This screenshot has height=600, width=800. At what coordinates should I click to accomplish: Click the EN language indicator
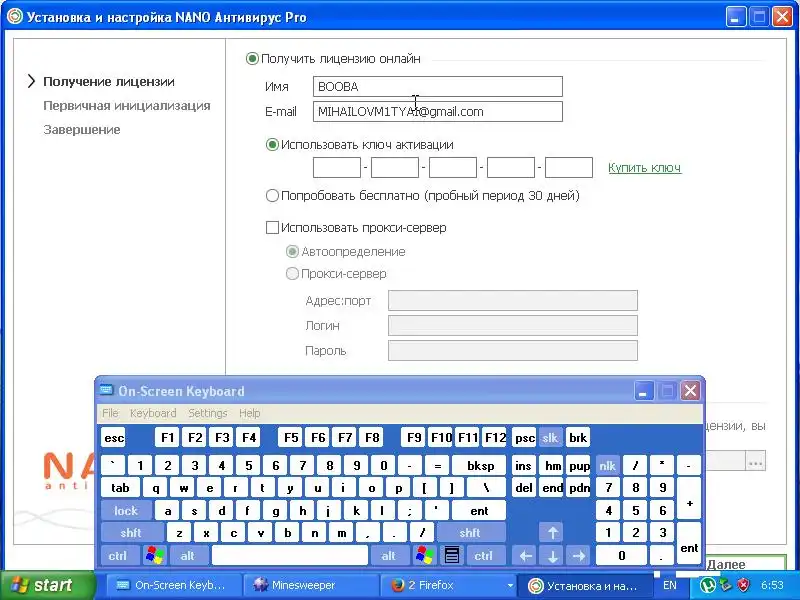[x=670, y=585]
